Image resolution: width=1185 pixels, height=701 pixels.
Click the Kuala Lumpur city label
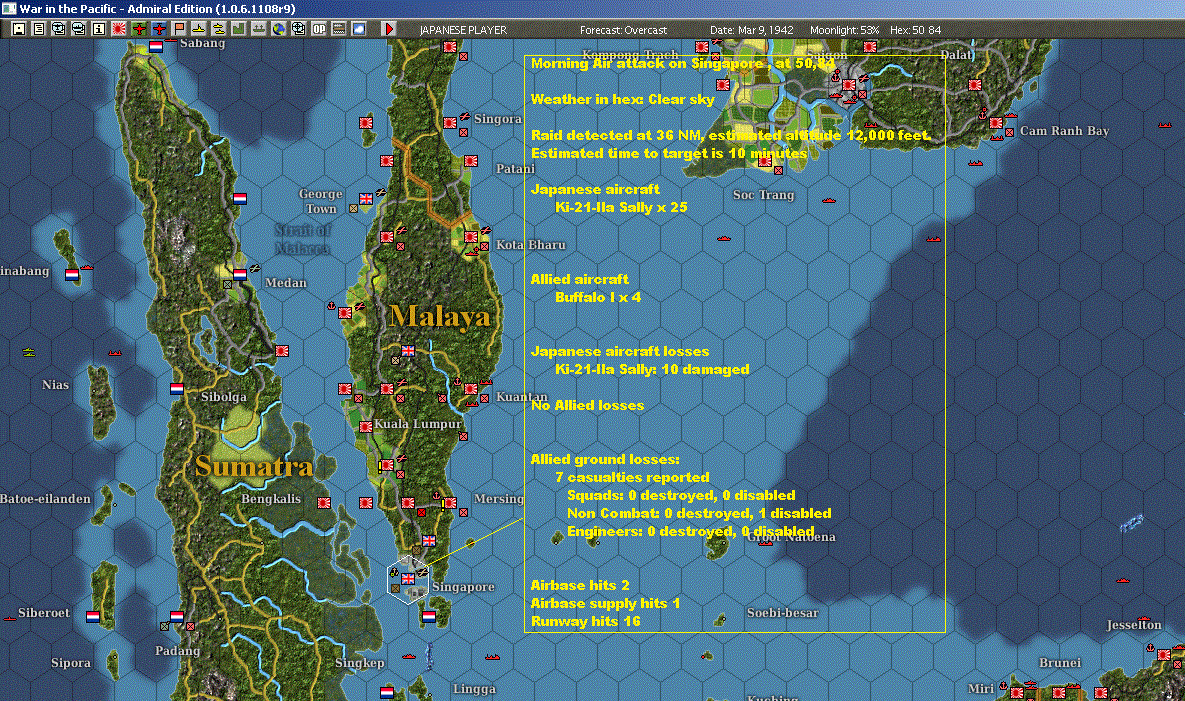click(418, 424)
